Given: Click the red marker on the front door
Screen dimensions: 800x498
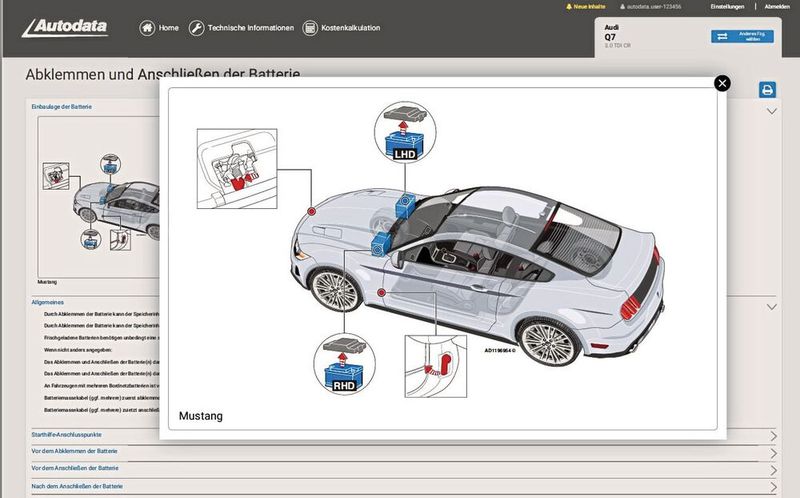Looking at the screenshot, I should click(381, 292).
